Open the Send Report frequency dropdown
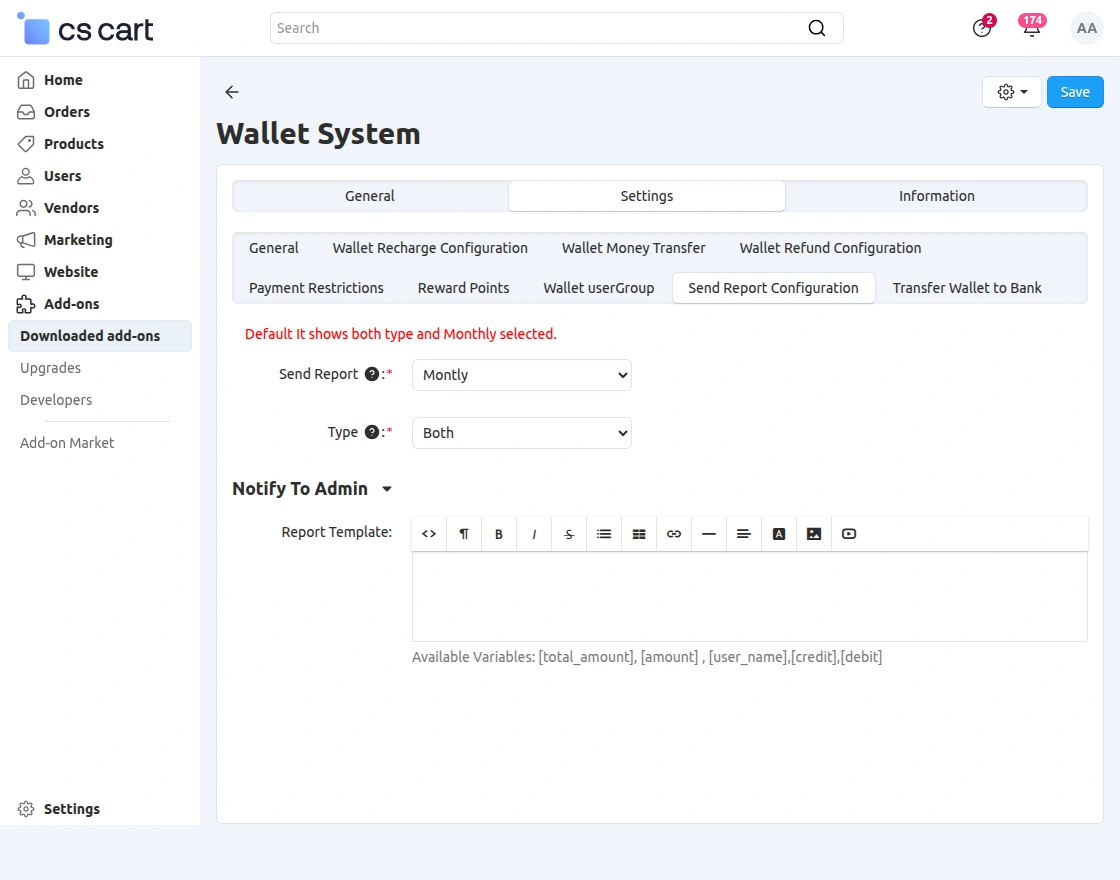Screen dimensions: 1120x880 (x=521, y=374)
